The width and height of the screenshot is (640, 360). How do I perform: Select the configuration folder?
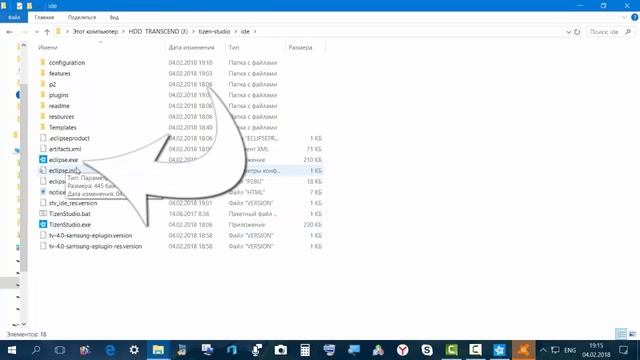coord(67,62)
